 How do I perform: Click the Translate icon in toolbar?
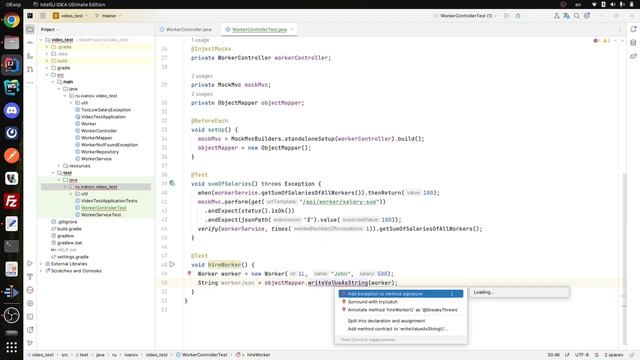pyautogui.click(x=567, y=16)
